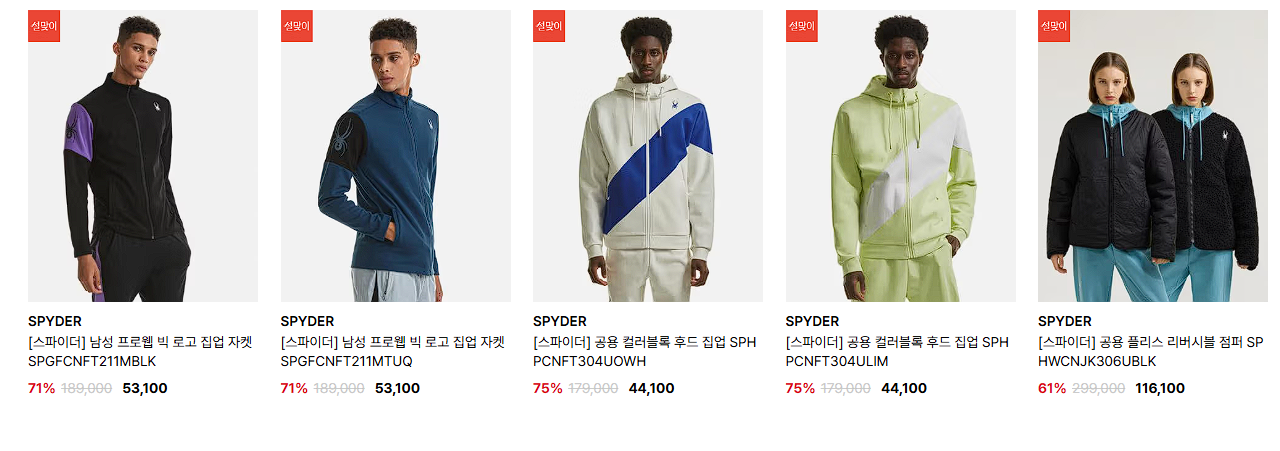The height and width of the screenshot is (451, 1280).
Task: Open product title 공용 컬러블록 후드 집업 PCNFT304UOWH
Action: coord(645,351)
